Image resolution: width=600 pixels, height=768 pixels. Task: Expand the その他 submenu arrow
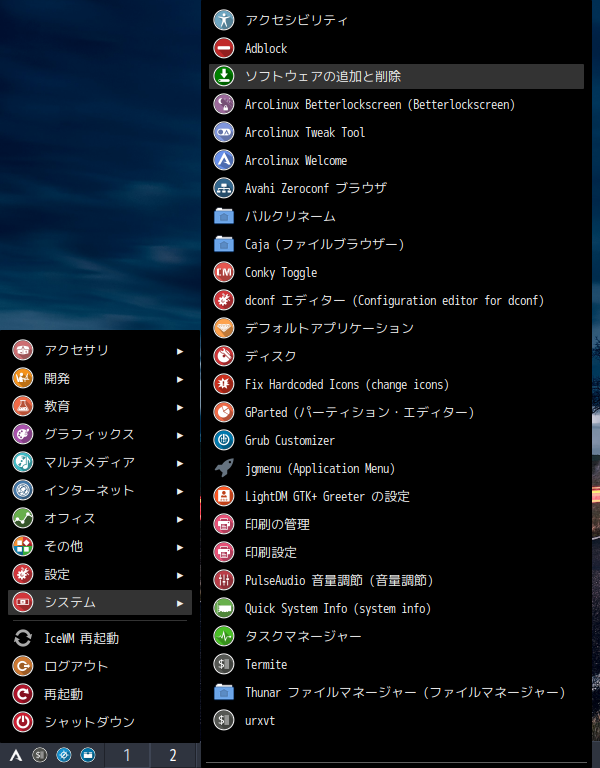(x=180, y=547)
